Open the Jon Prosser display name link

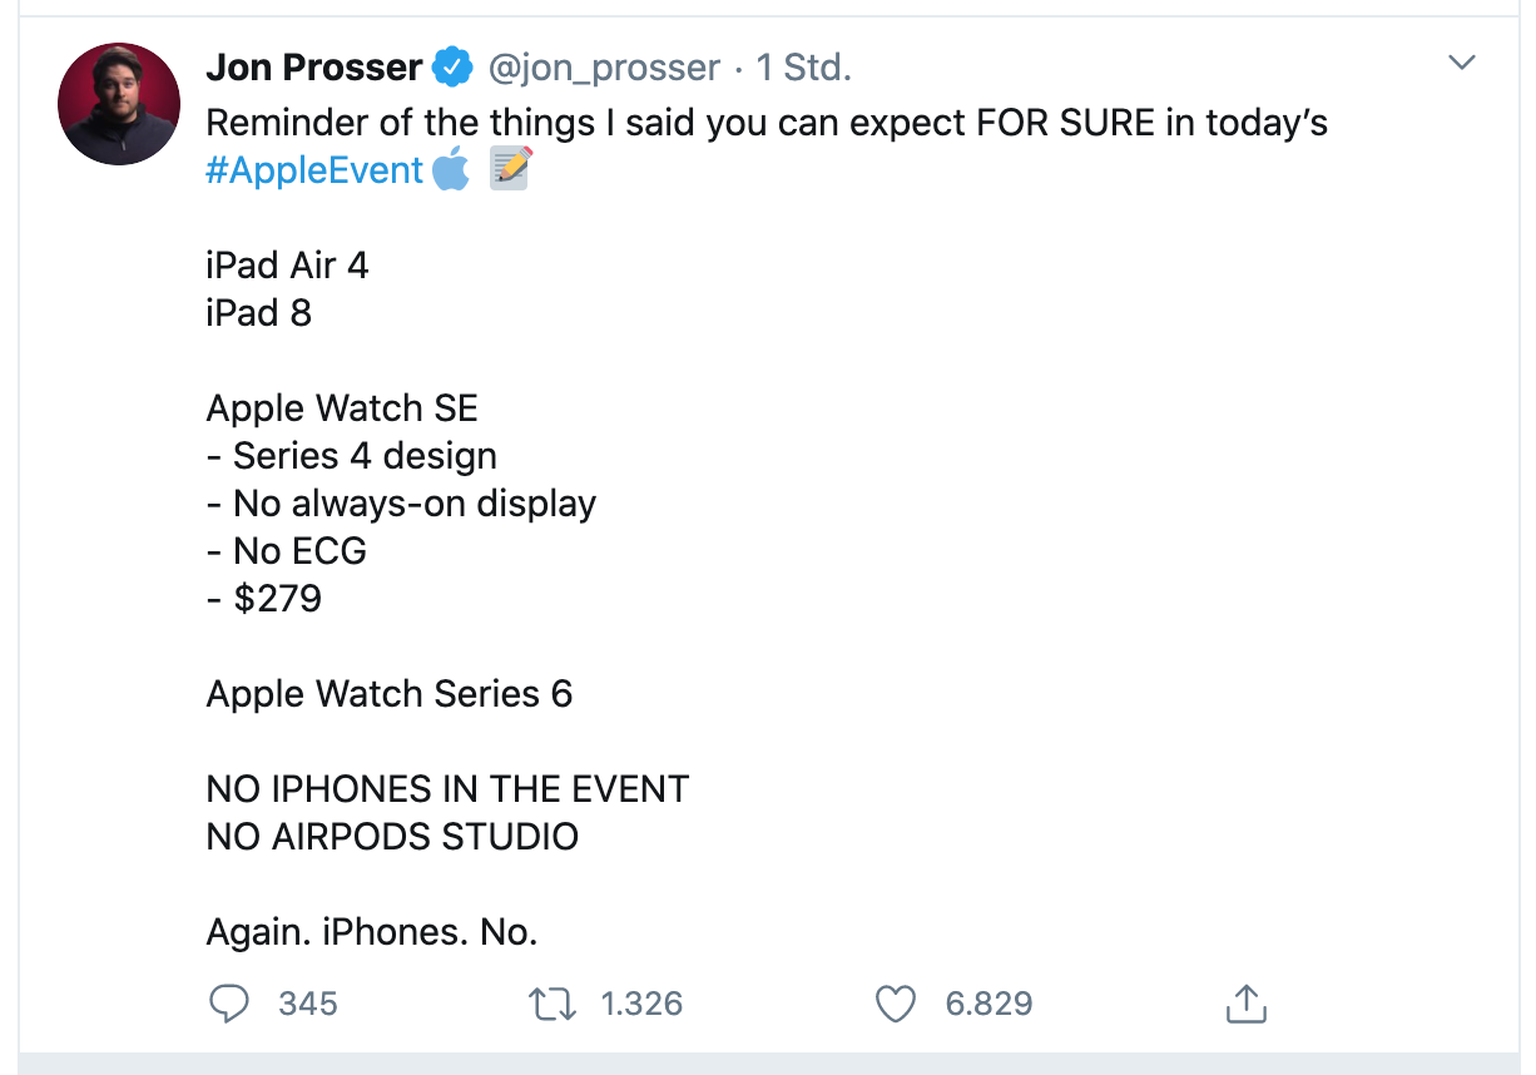click(x=314, y=67)
